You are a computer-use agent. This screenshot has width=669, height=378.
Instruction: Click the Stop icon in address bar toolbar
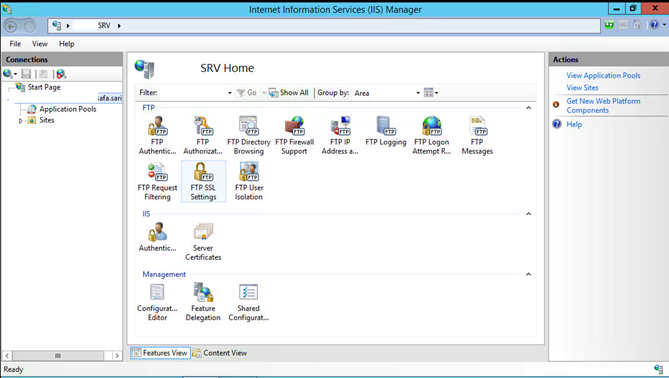coord(623,25)
